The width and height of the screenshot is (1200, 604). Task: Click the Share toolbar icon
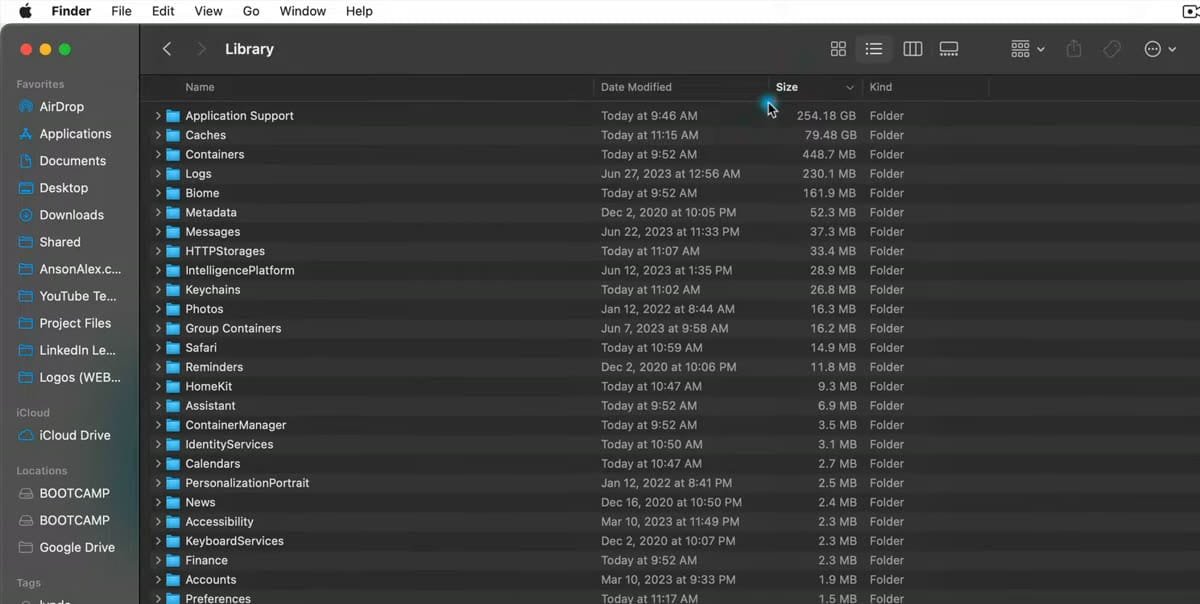point(1074,49)
